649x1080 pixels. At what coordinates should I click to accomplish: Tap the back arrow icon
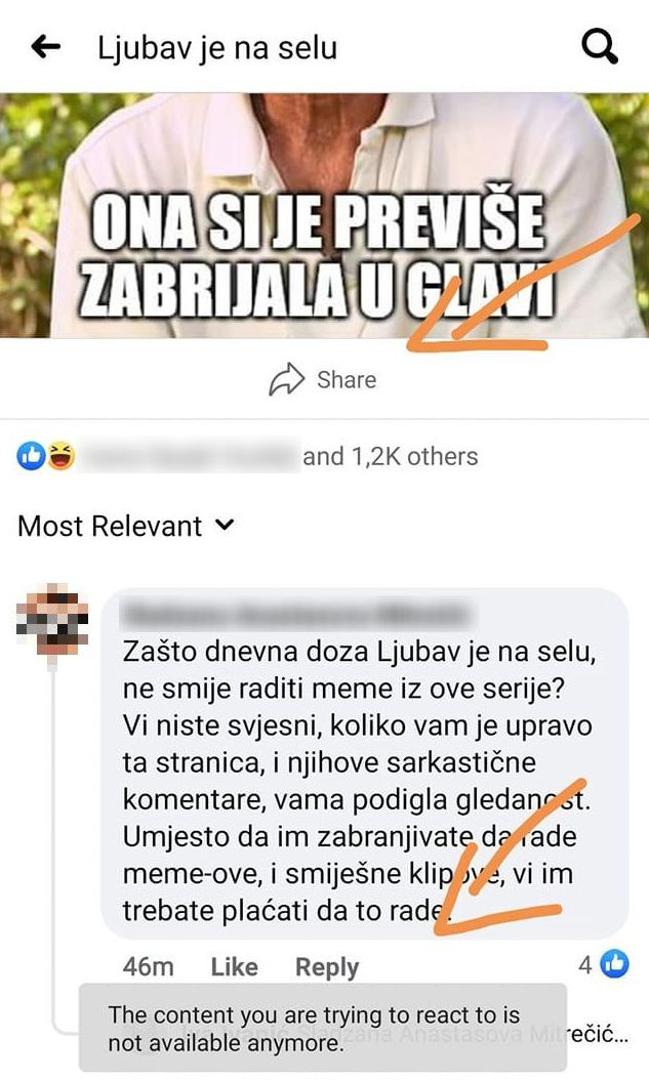coord(46,47)
